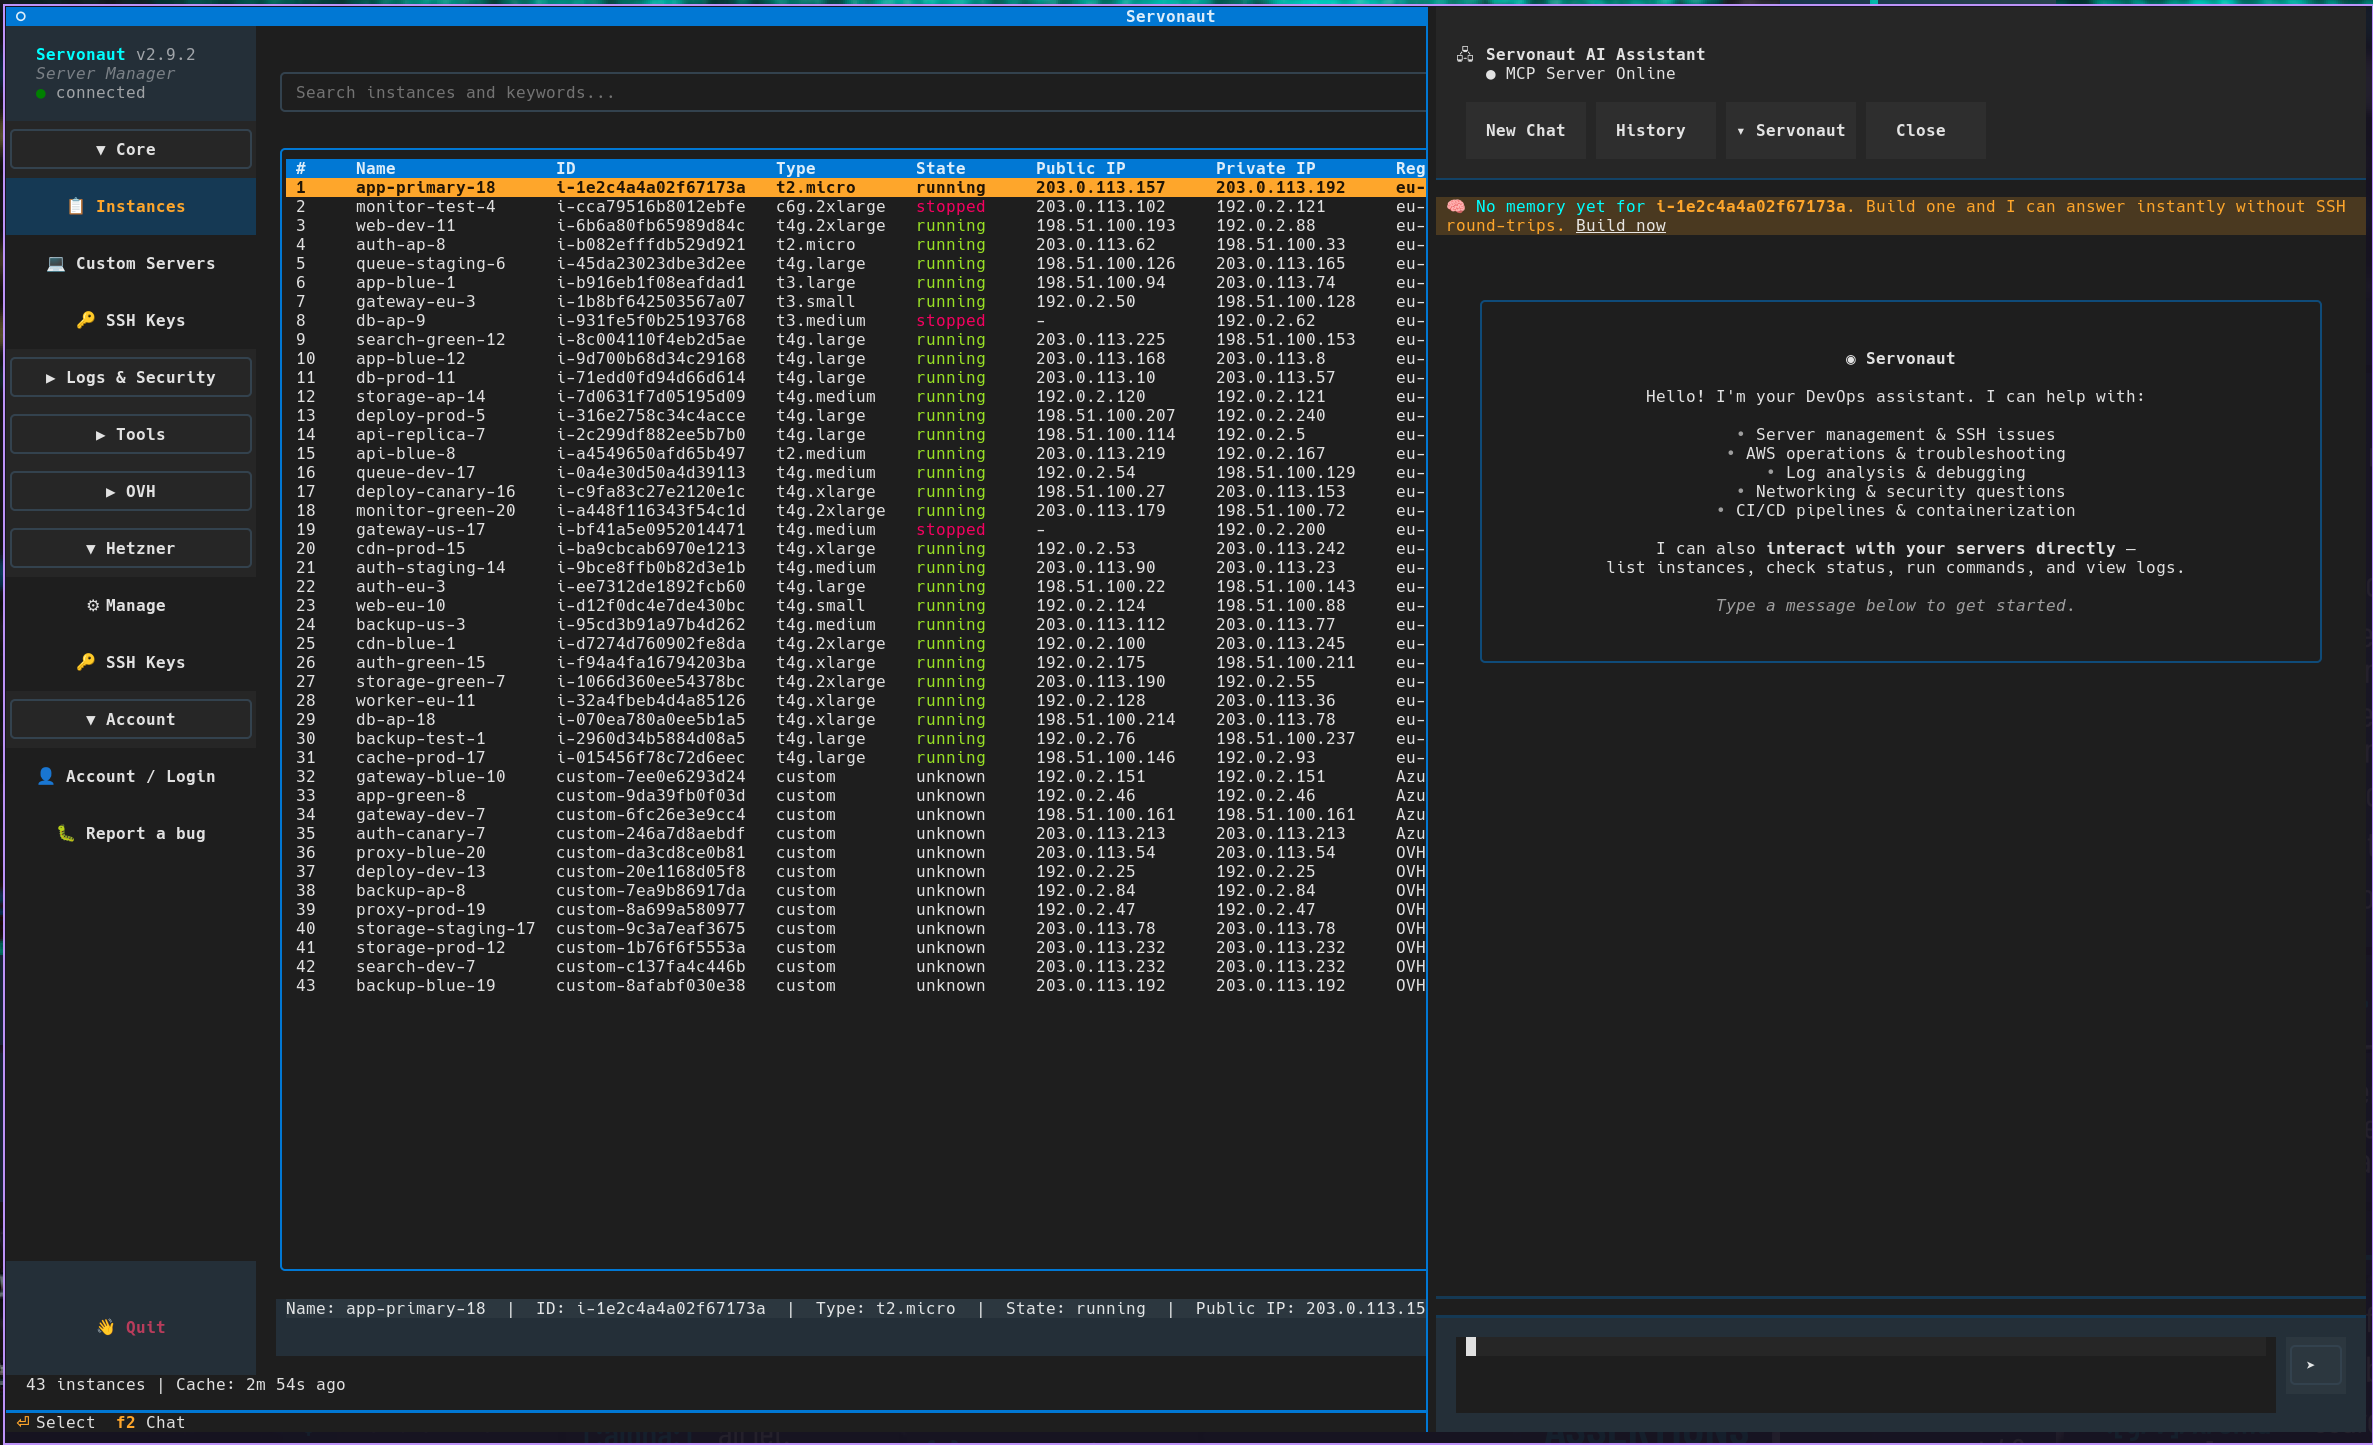Click the Build now link
This screenshot has width=2373, height=1445.
(1620, 225)
